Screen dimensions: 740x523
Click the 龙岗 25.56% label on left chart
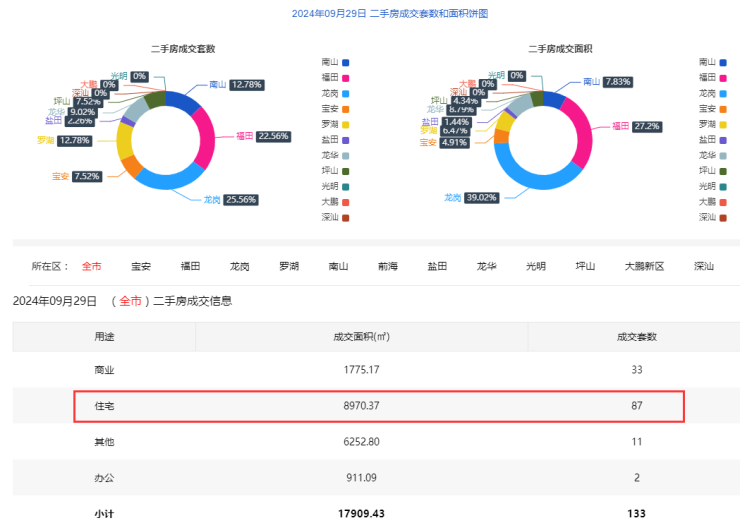pos(241,200)
